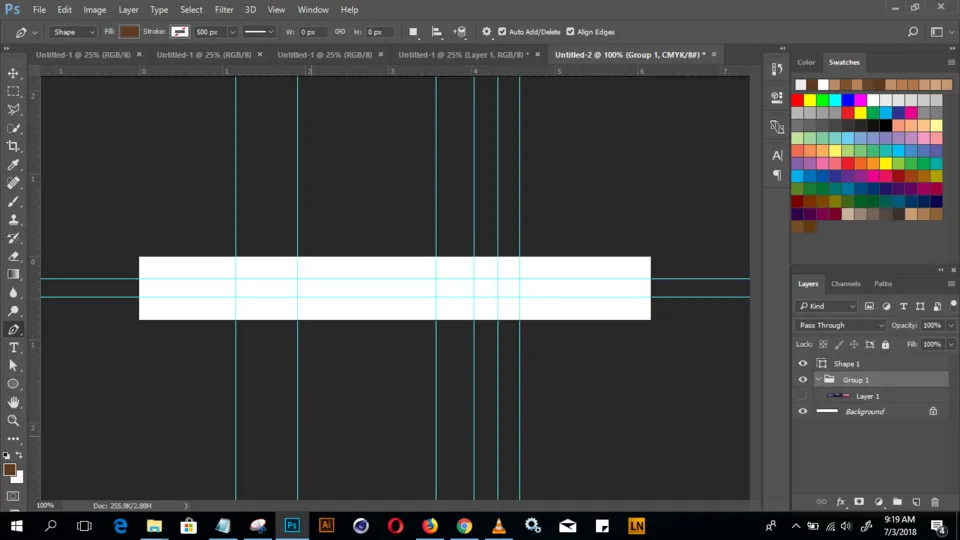Select the Blur tool
The height and width of the screenshot is (540, 960).
tap(13, 293)
